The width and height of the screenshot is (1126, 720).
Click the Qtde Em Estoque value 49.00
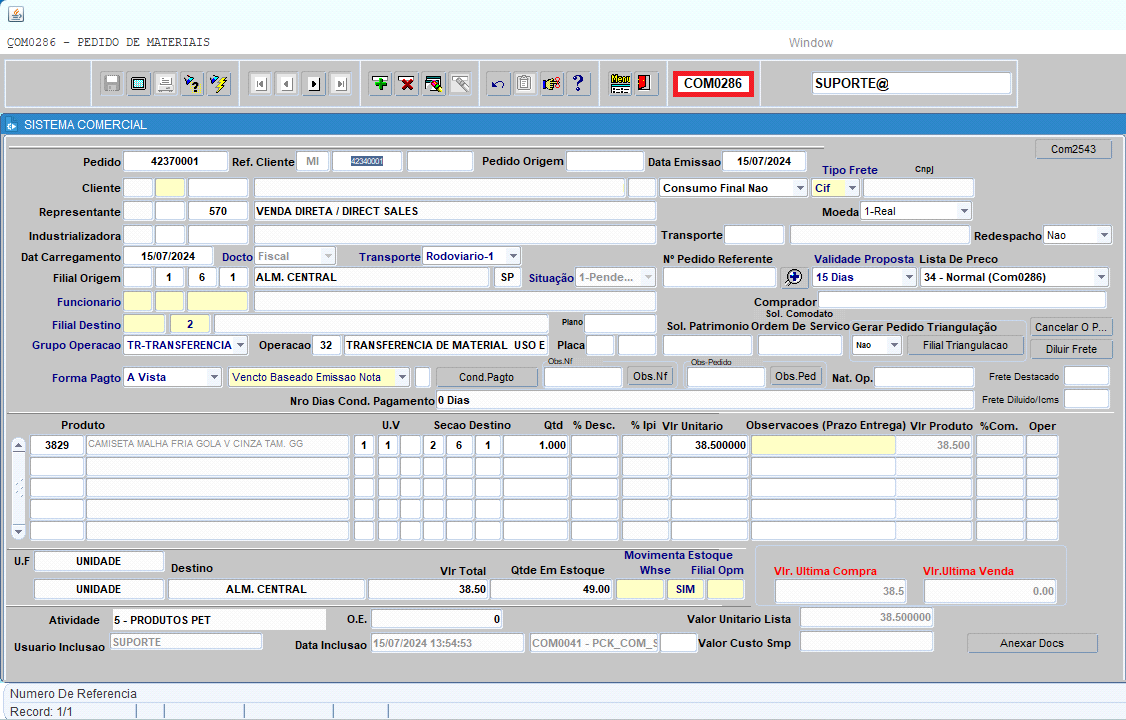pyautogui.click(x=552, y=589)
